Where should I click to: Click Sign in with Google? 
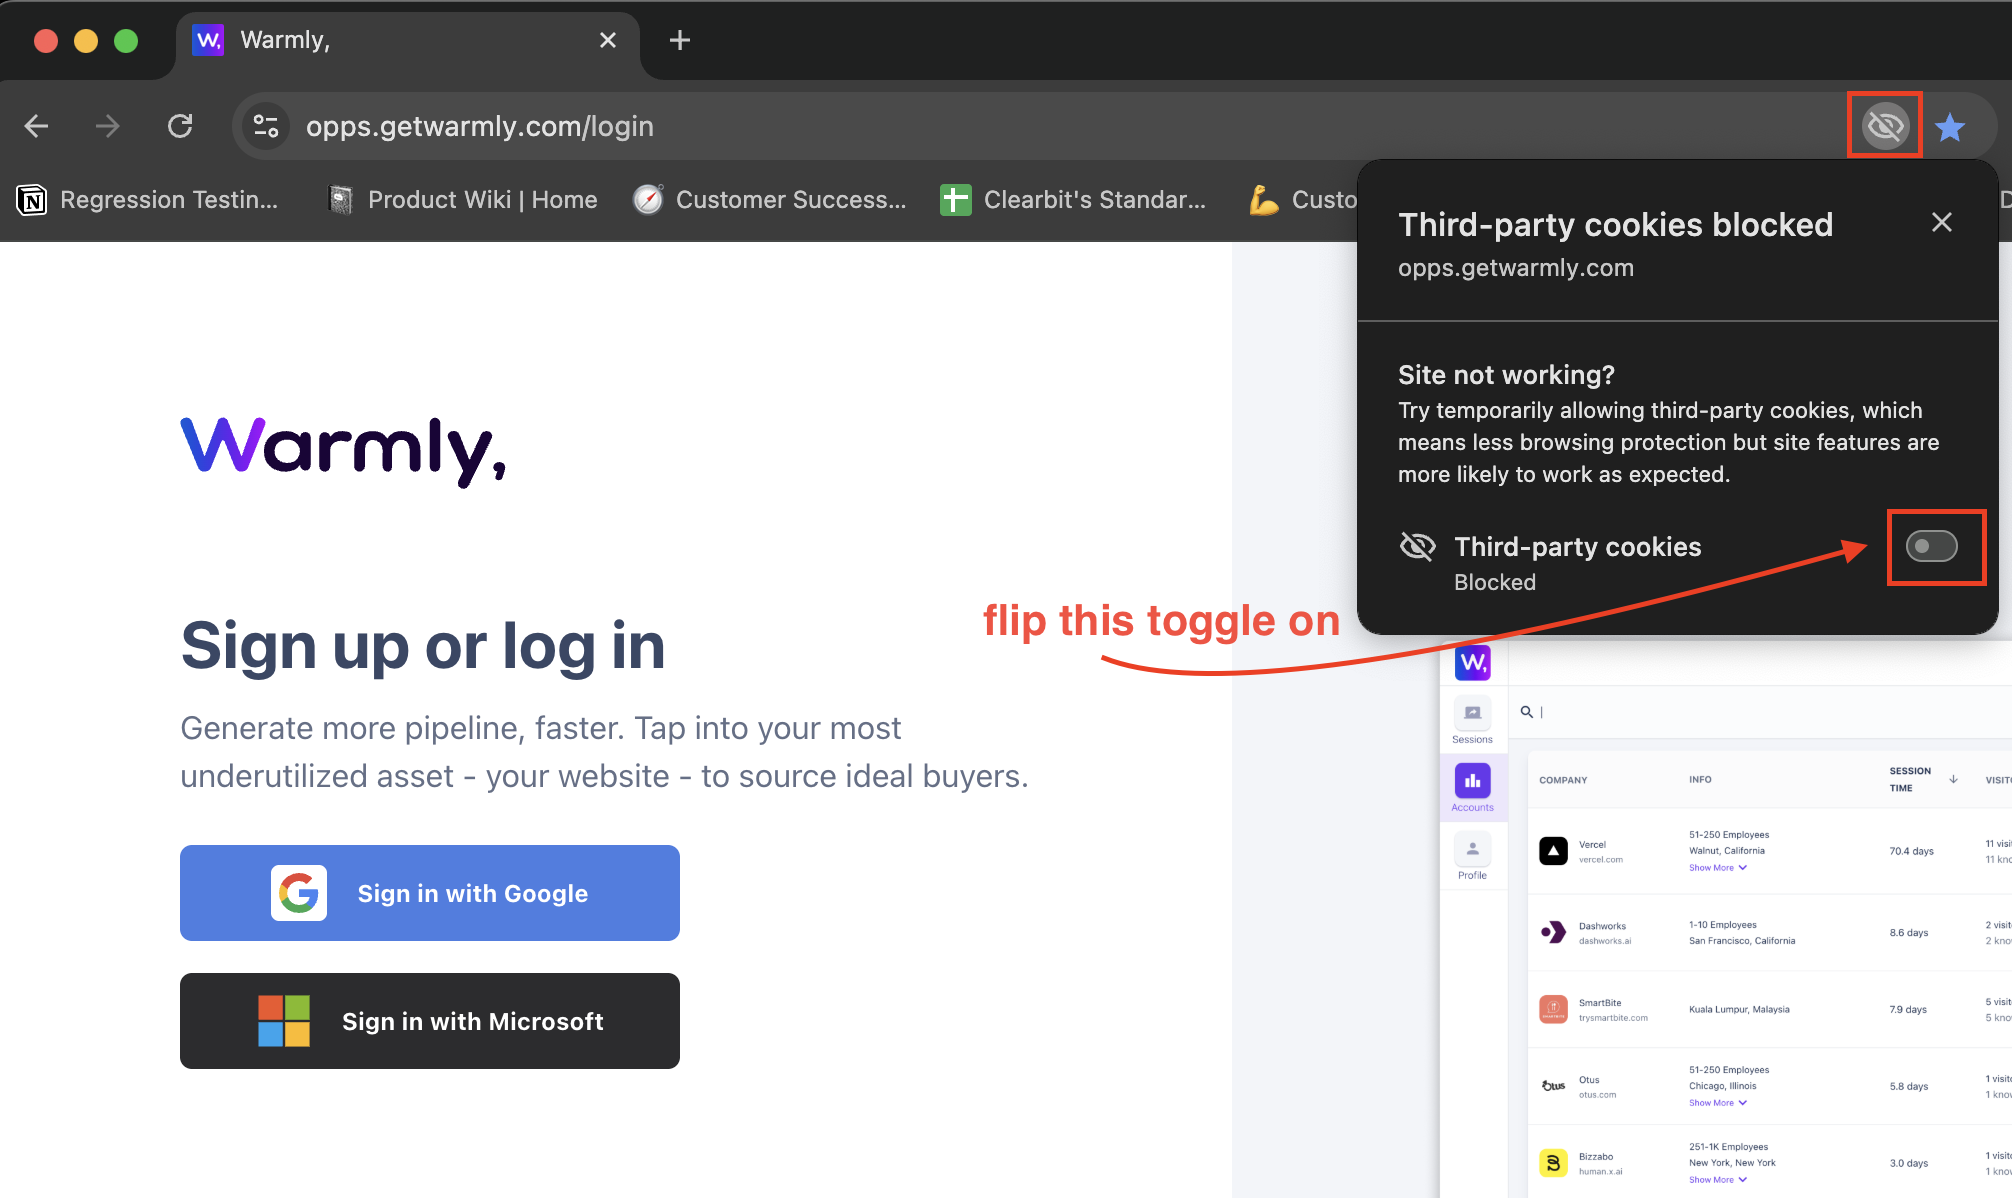coord(429,893)
